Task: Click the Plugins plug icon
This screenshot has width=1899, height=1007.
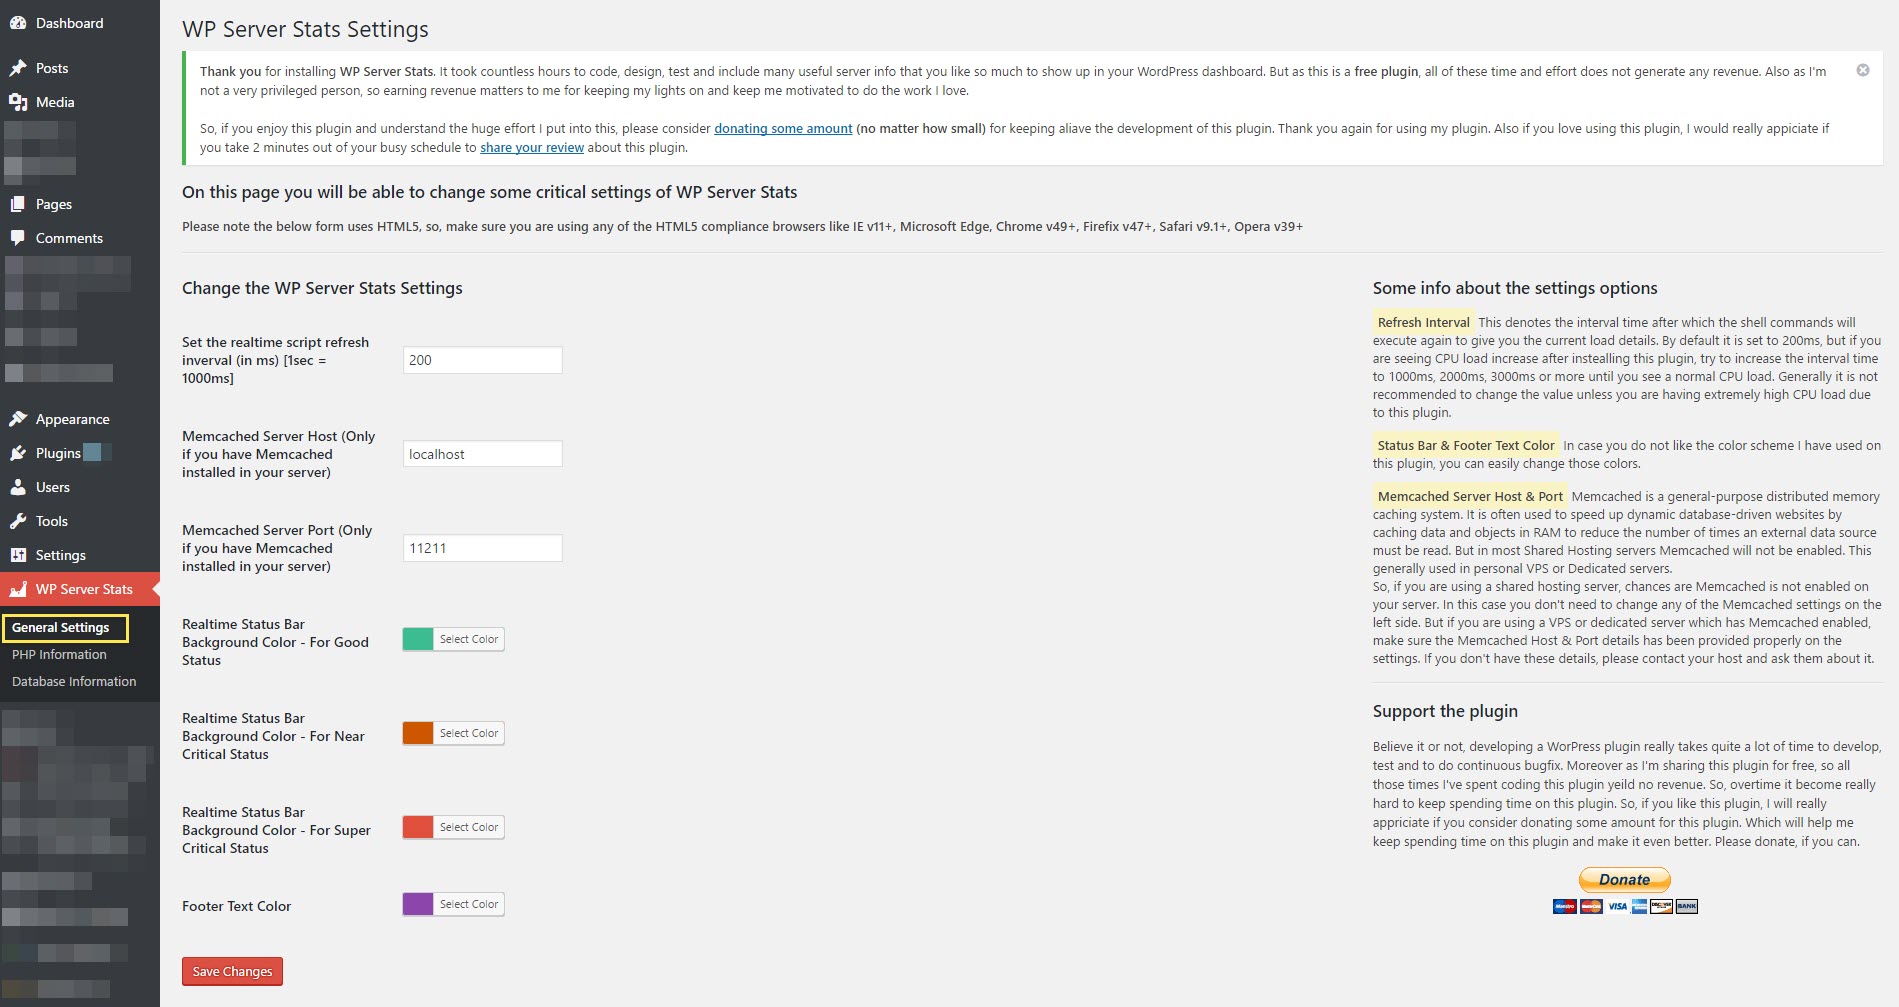Action: (18, 453)
